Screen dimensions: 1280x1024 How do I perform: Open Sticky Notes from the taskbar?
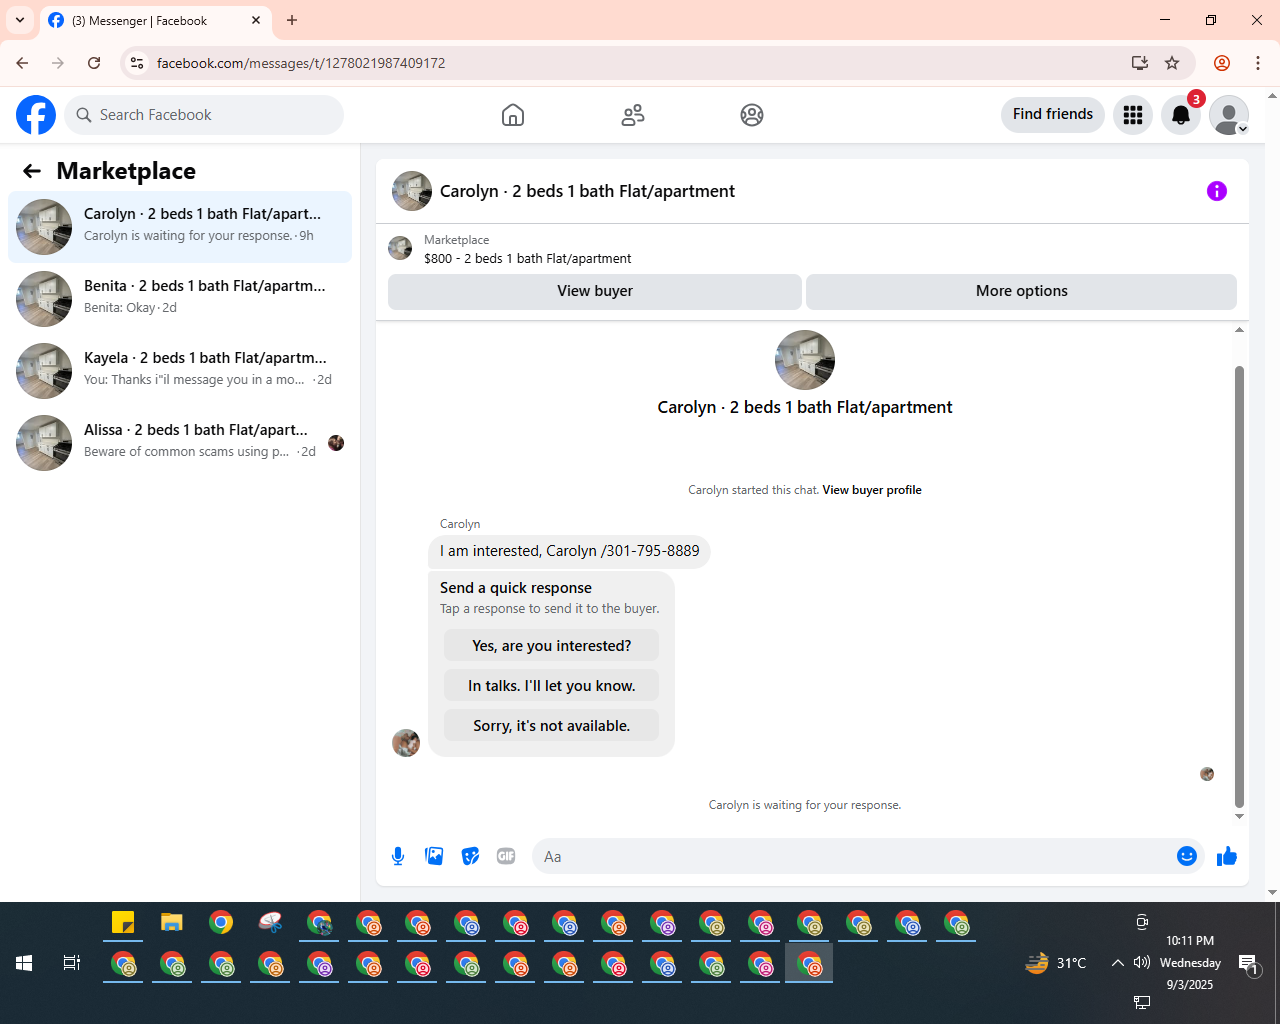tap(123, 922)
